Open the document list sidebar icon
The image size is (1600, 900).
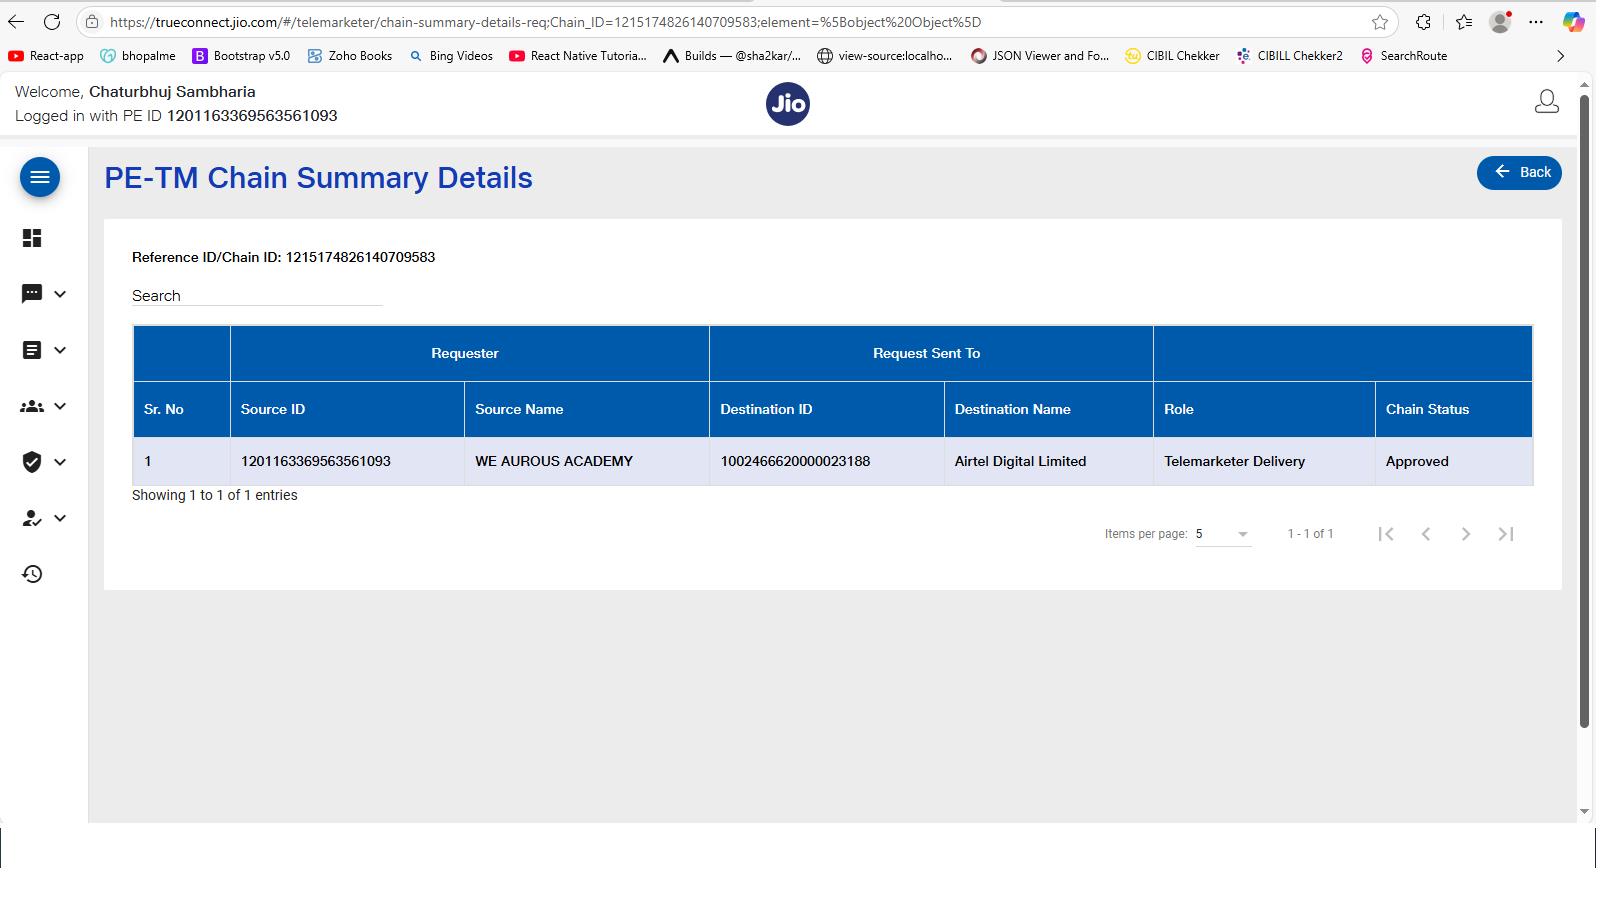click(x=32, y=350)
